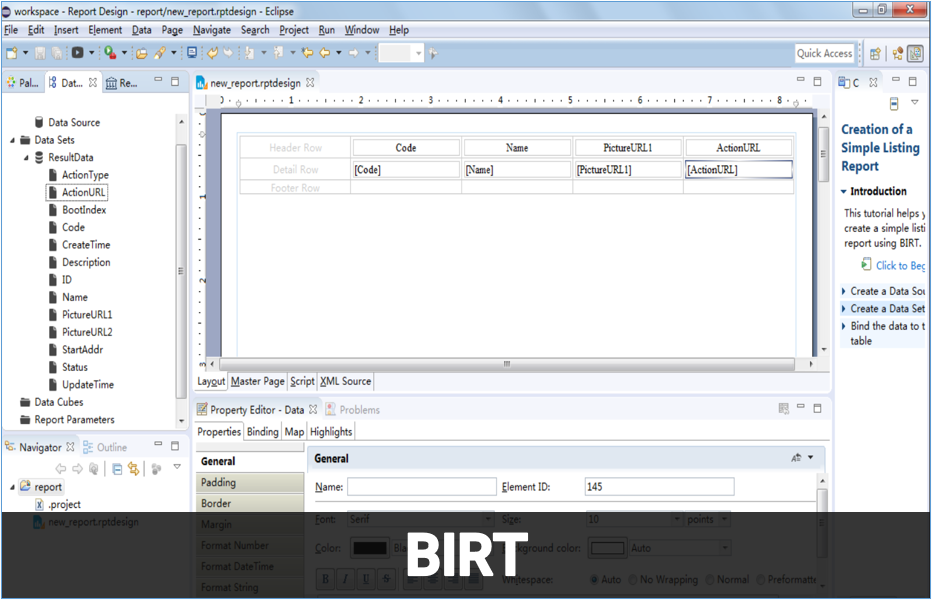Switch to the Outline view tab
932x600 pixels.
pyautogui.click(x=105, y=447)
